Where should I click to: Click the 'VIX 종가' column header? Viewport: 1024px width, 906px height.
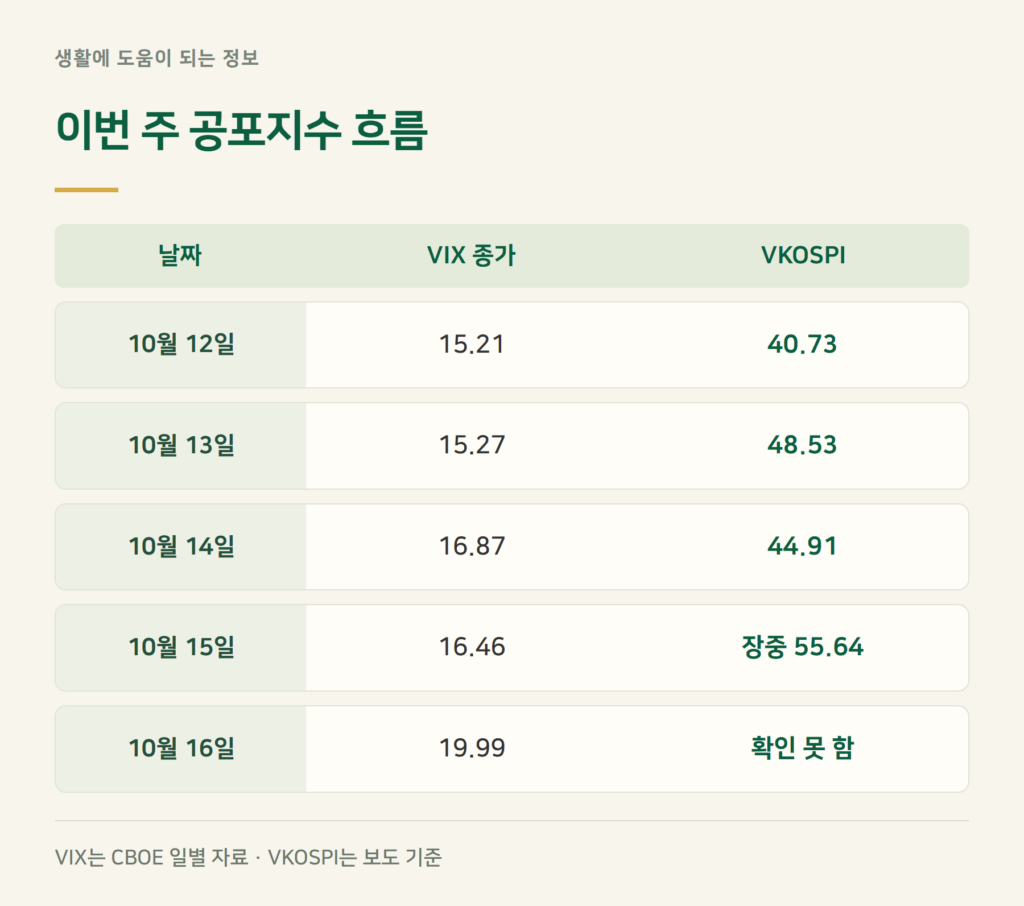click(x=472, y=255)
